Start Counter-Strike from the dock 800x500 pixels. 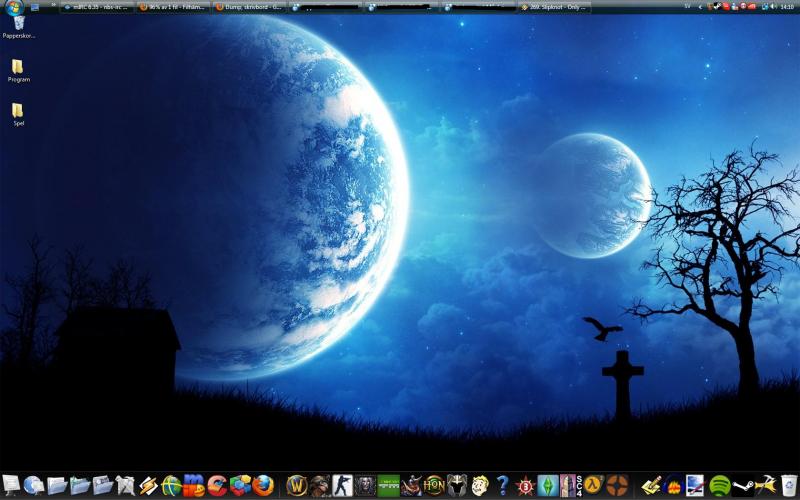point(342,486)
